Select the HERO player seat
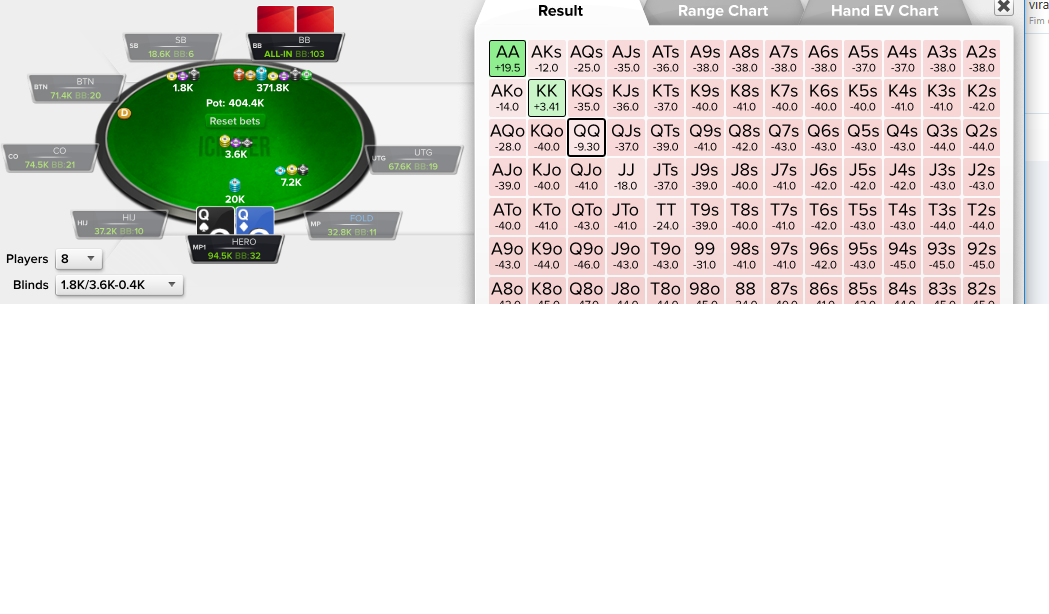Viewport: 1049px width, 614px height. (x=235, y=249)
